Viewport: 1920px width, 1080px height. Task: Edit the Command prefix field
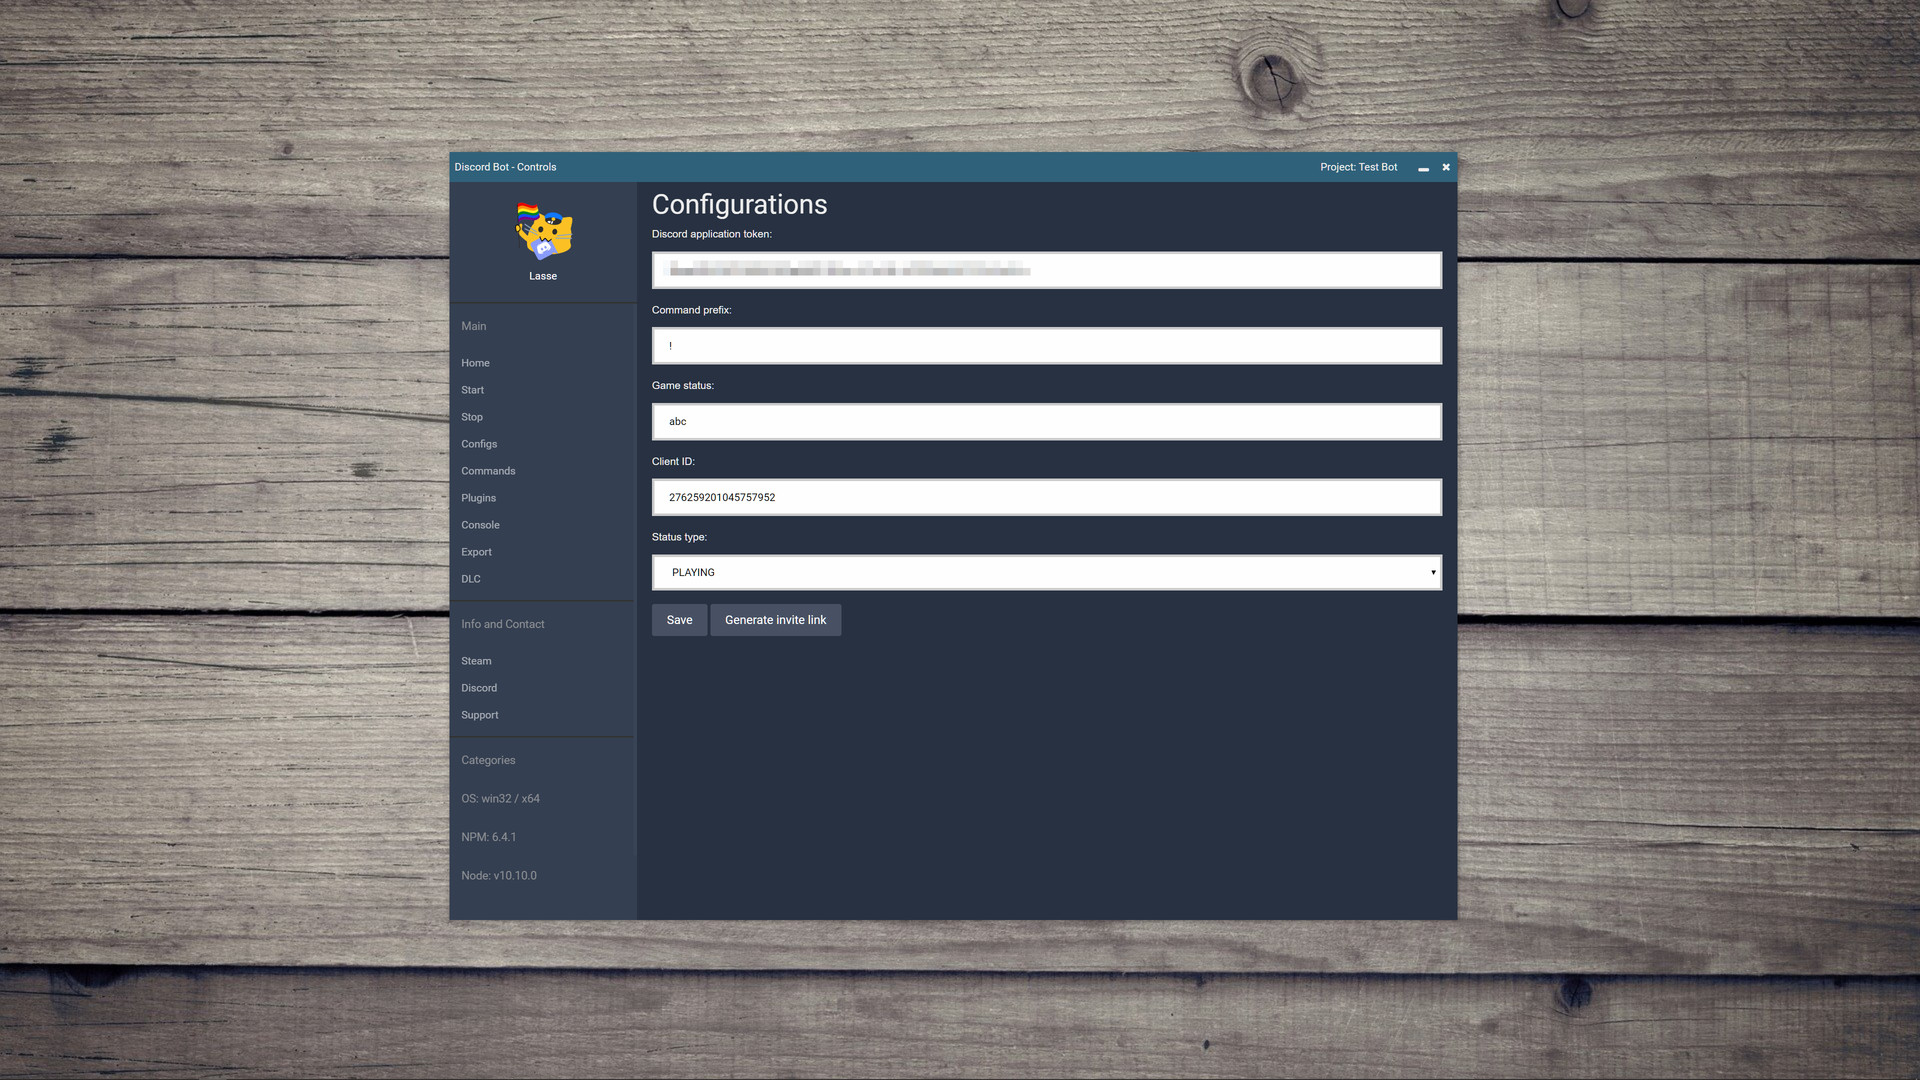coord(1046,345)
